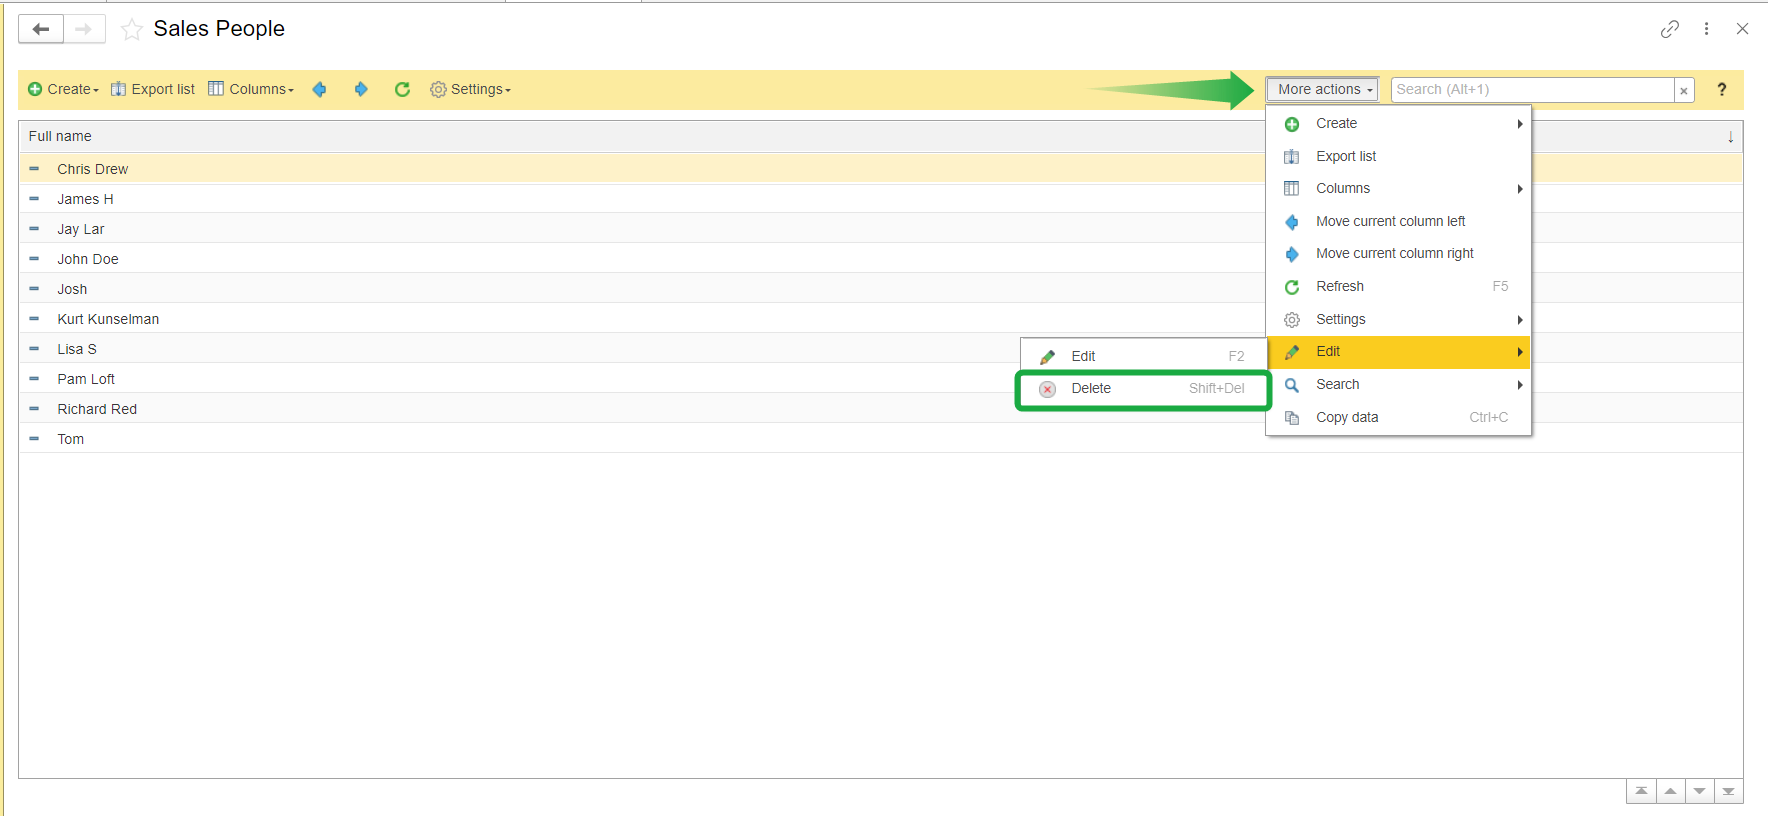Click the green refresh icon in toolbar
This screenshot has height=816, width=1768.
coord(402,90)
